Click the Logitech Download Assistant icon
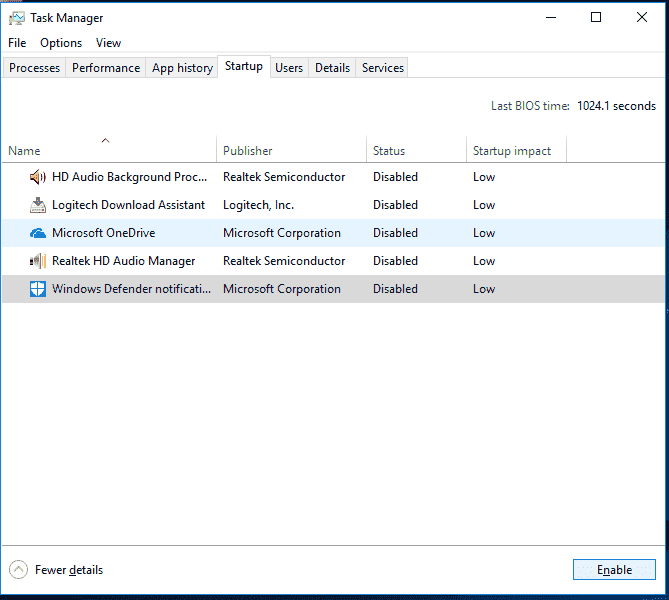 pyautogui.click(x=38, y=205)
